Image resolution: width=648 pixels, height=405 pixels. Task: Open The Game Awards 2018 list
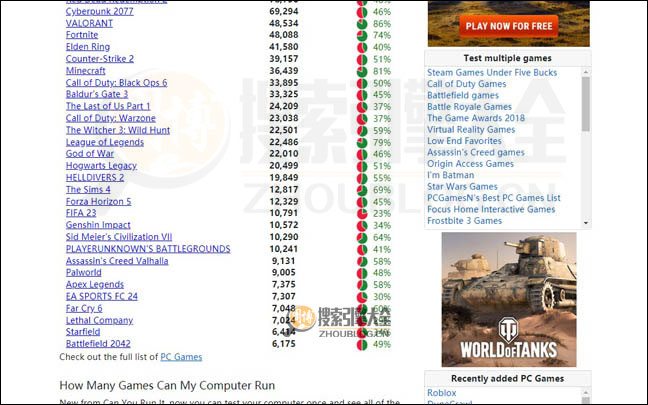coord(476,118)
